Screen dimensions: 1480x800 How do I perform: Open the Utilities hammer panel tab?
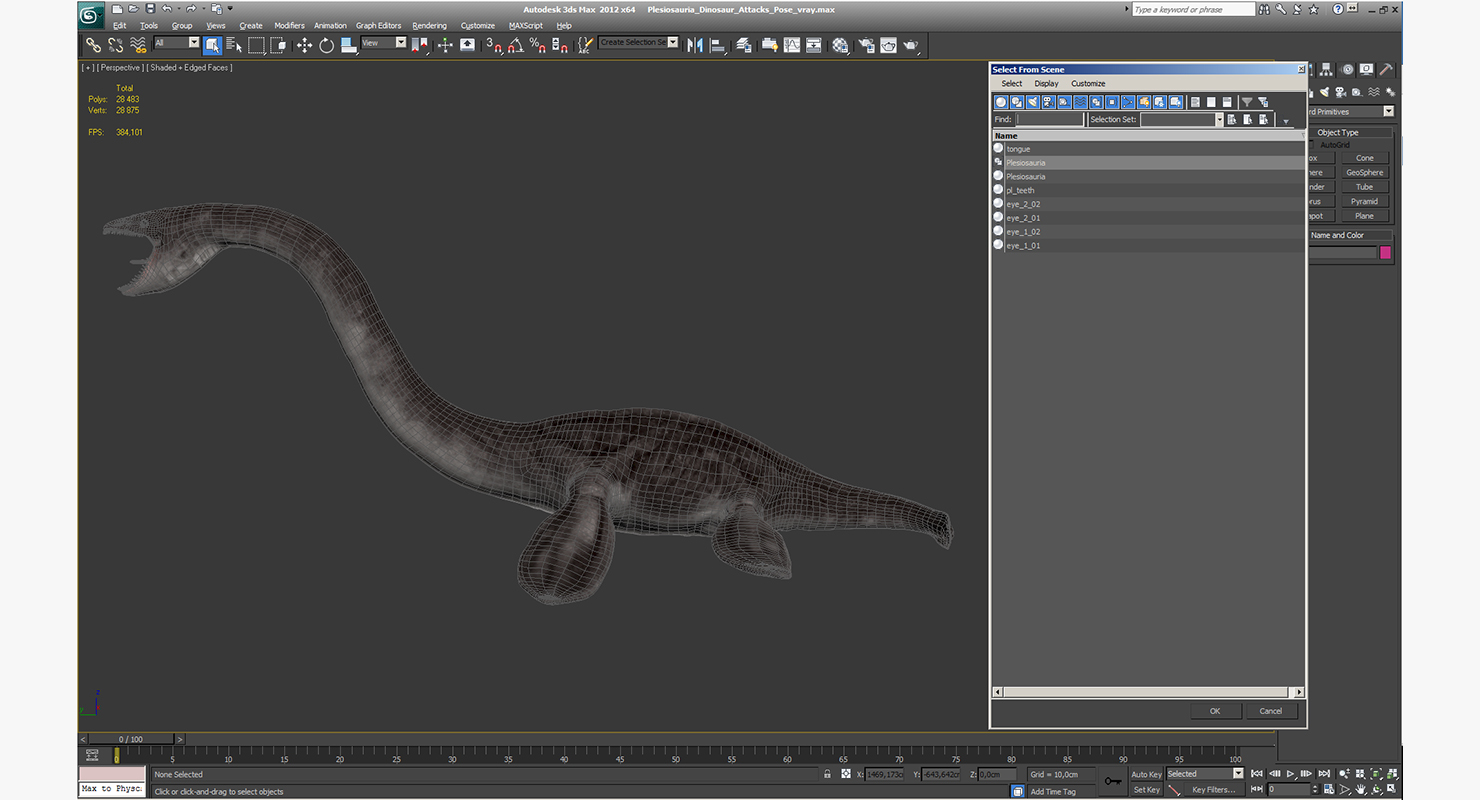point(1386,69)
